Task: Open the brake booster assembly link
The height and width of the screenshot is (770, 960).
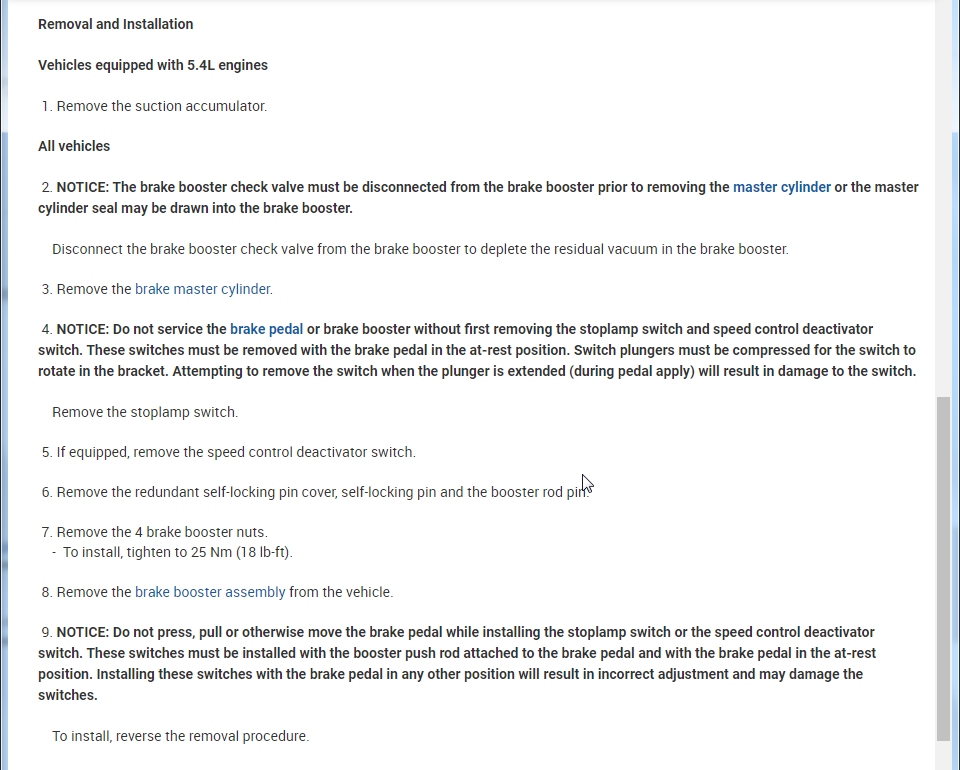Action: pos(210,592)
